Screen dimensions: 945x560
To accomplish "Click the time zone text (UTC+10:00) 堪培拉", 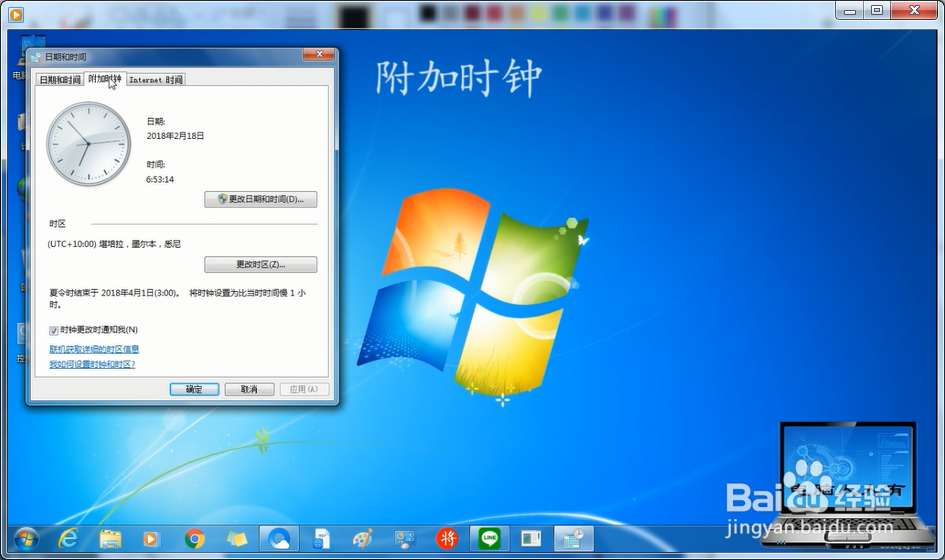I will pyautogui.click(x=114, y=244).
